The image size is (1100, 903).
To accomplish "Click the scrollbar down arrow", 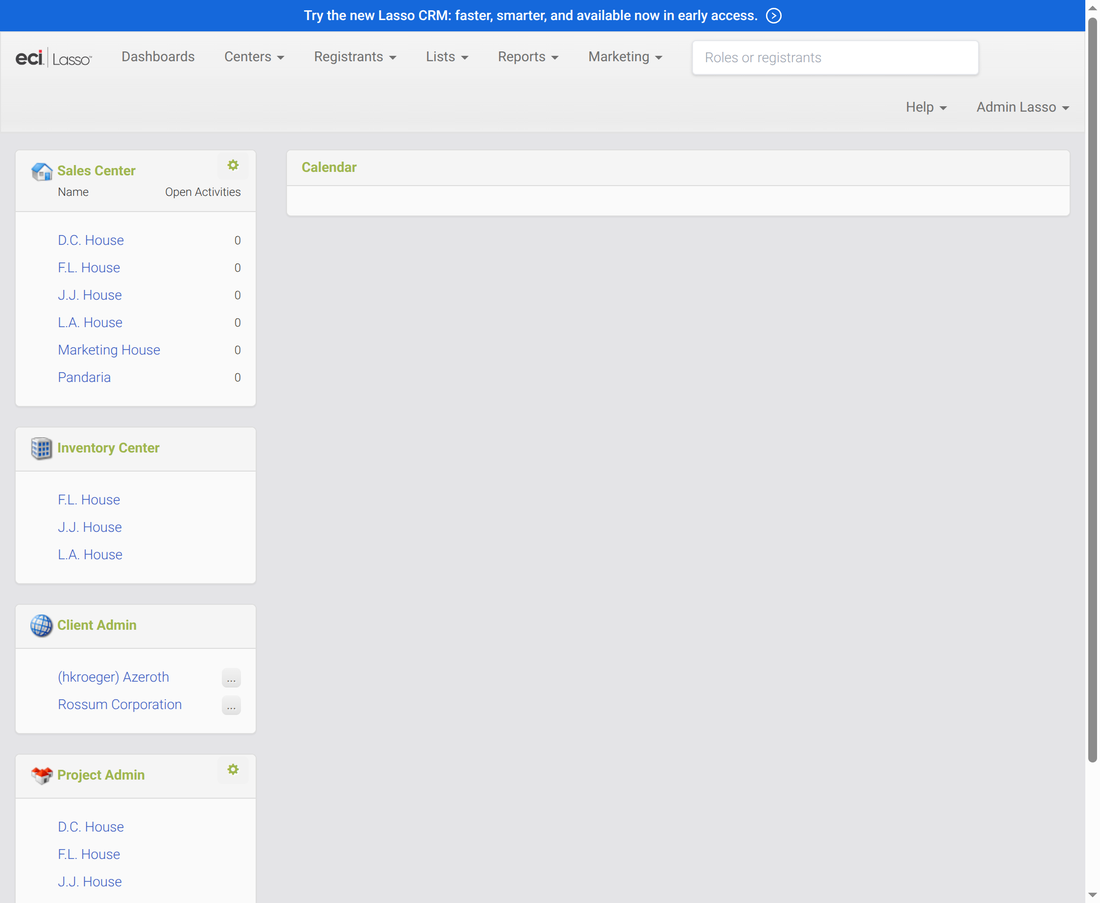I will click(1092, 896).
